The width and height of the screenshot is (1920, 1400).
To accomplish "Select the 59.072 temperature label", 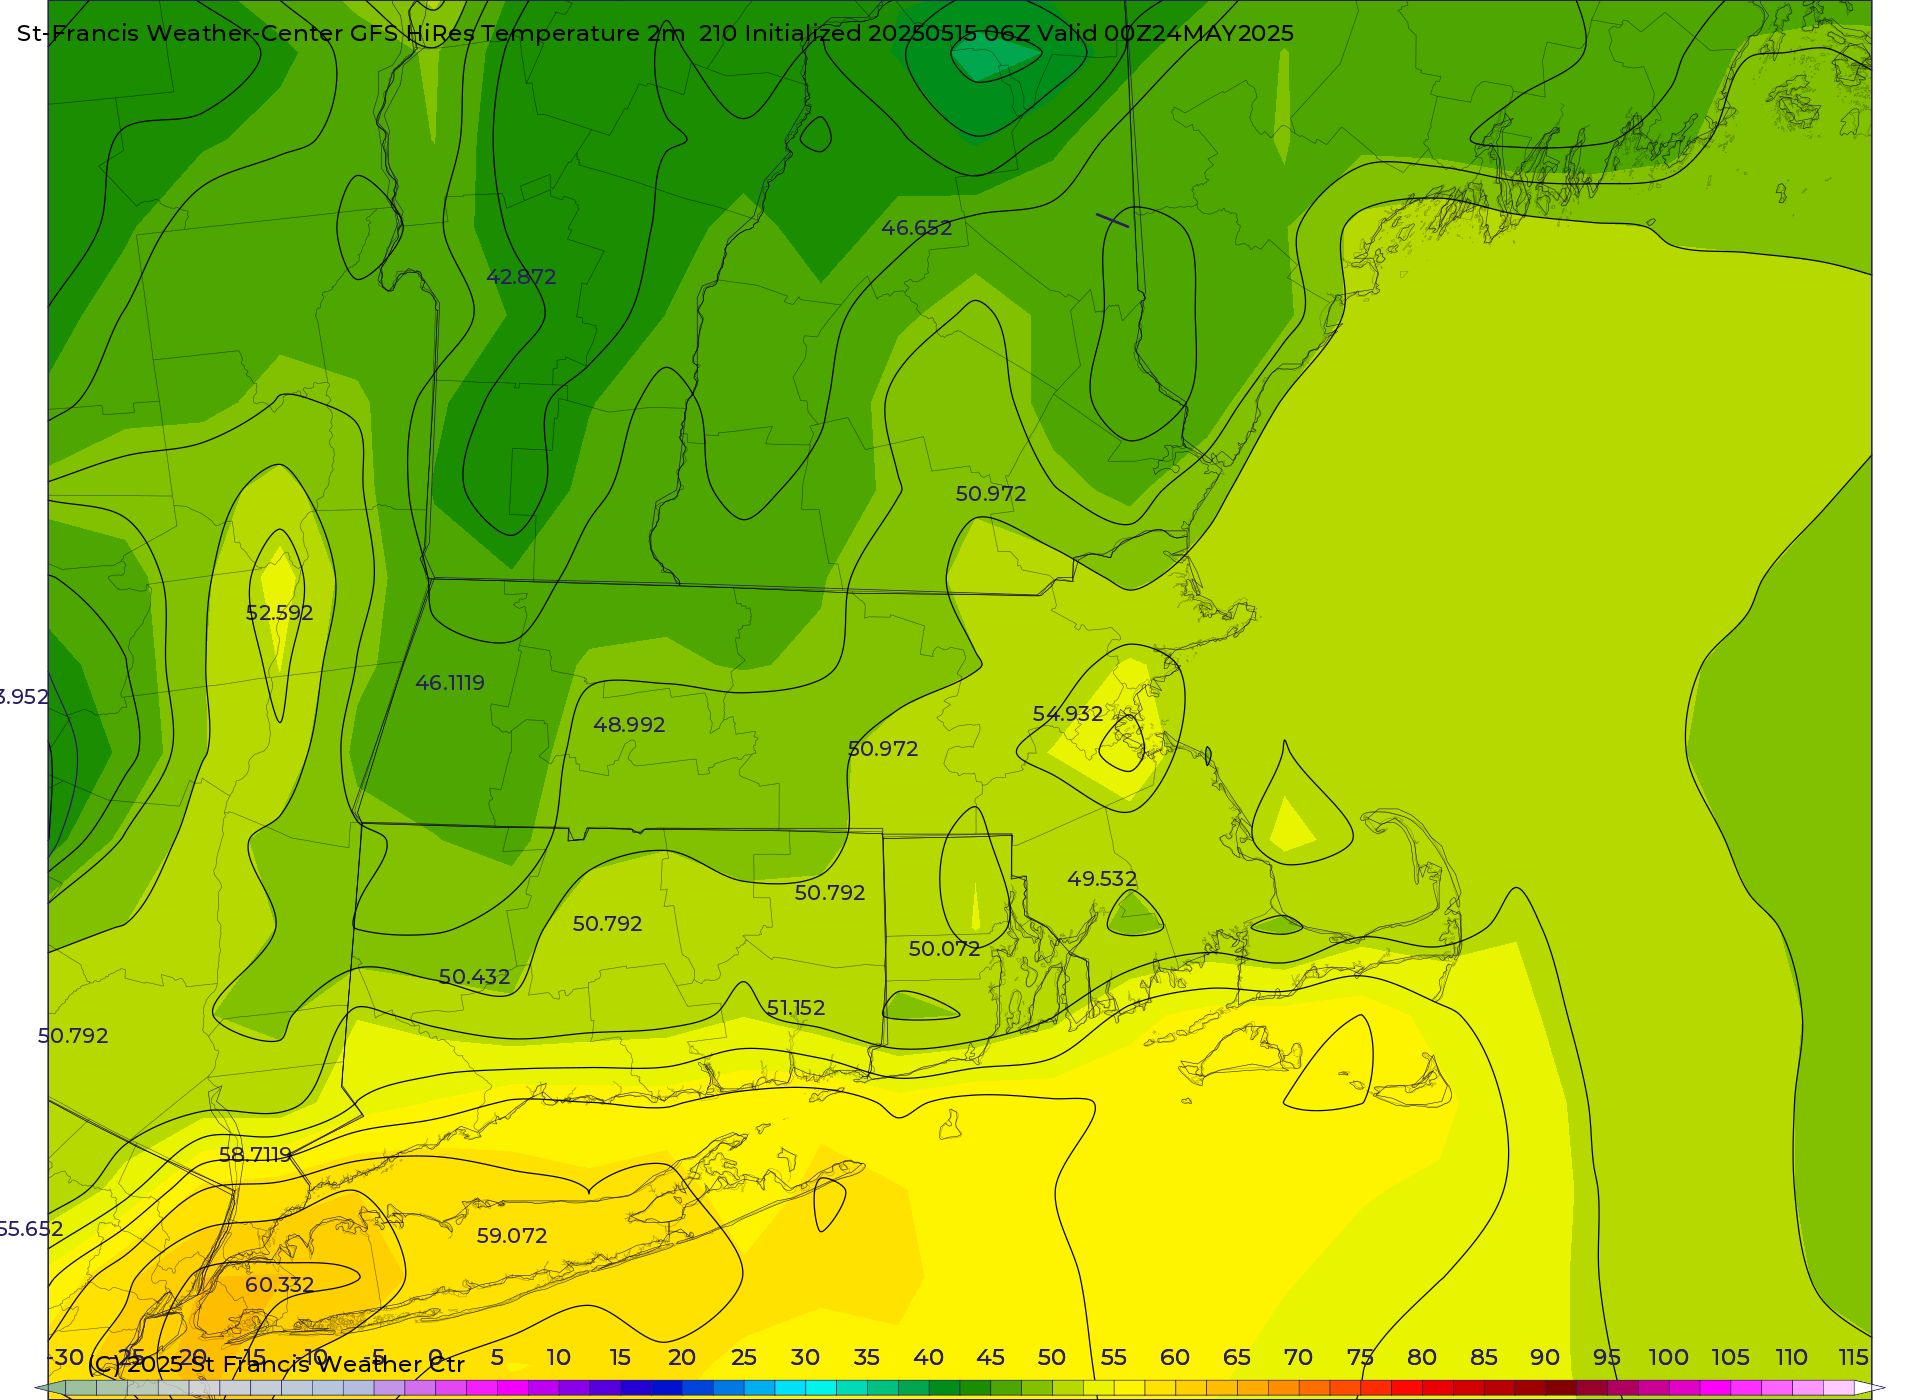I will (512, 1236).
